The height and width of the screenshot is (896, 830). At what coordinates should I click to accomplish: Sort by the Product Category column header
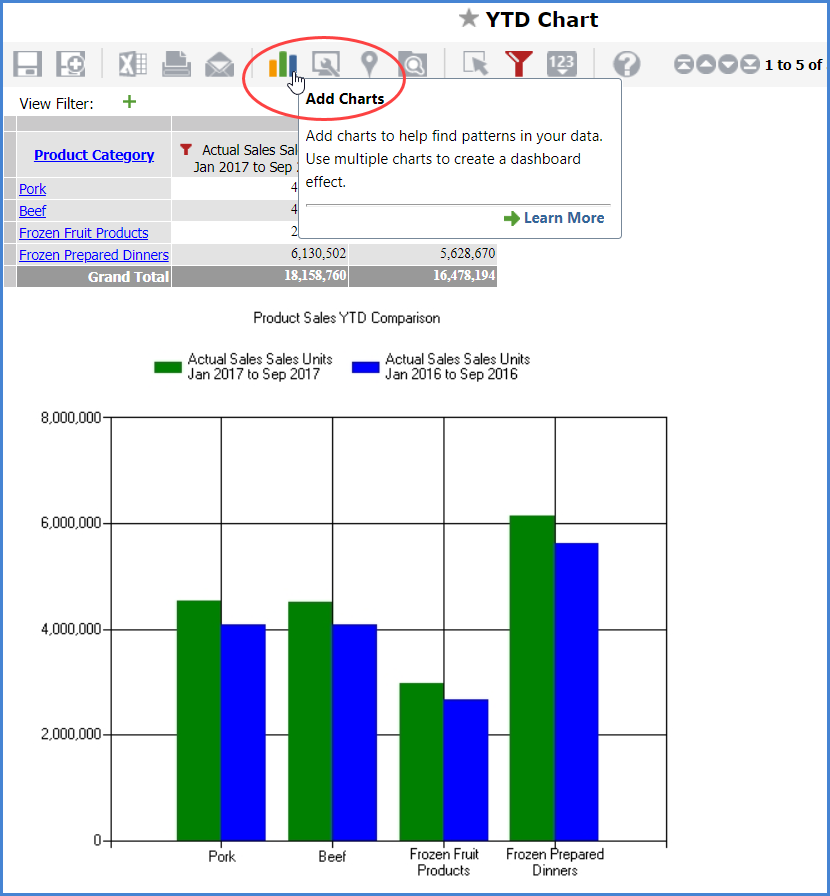93,154
